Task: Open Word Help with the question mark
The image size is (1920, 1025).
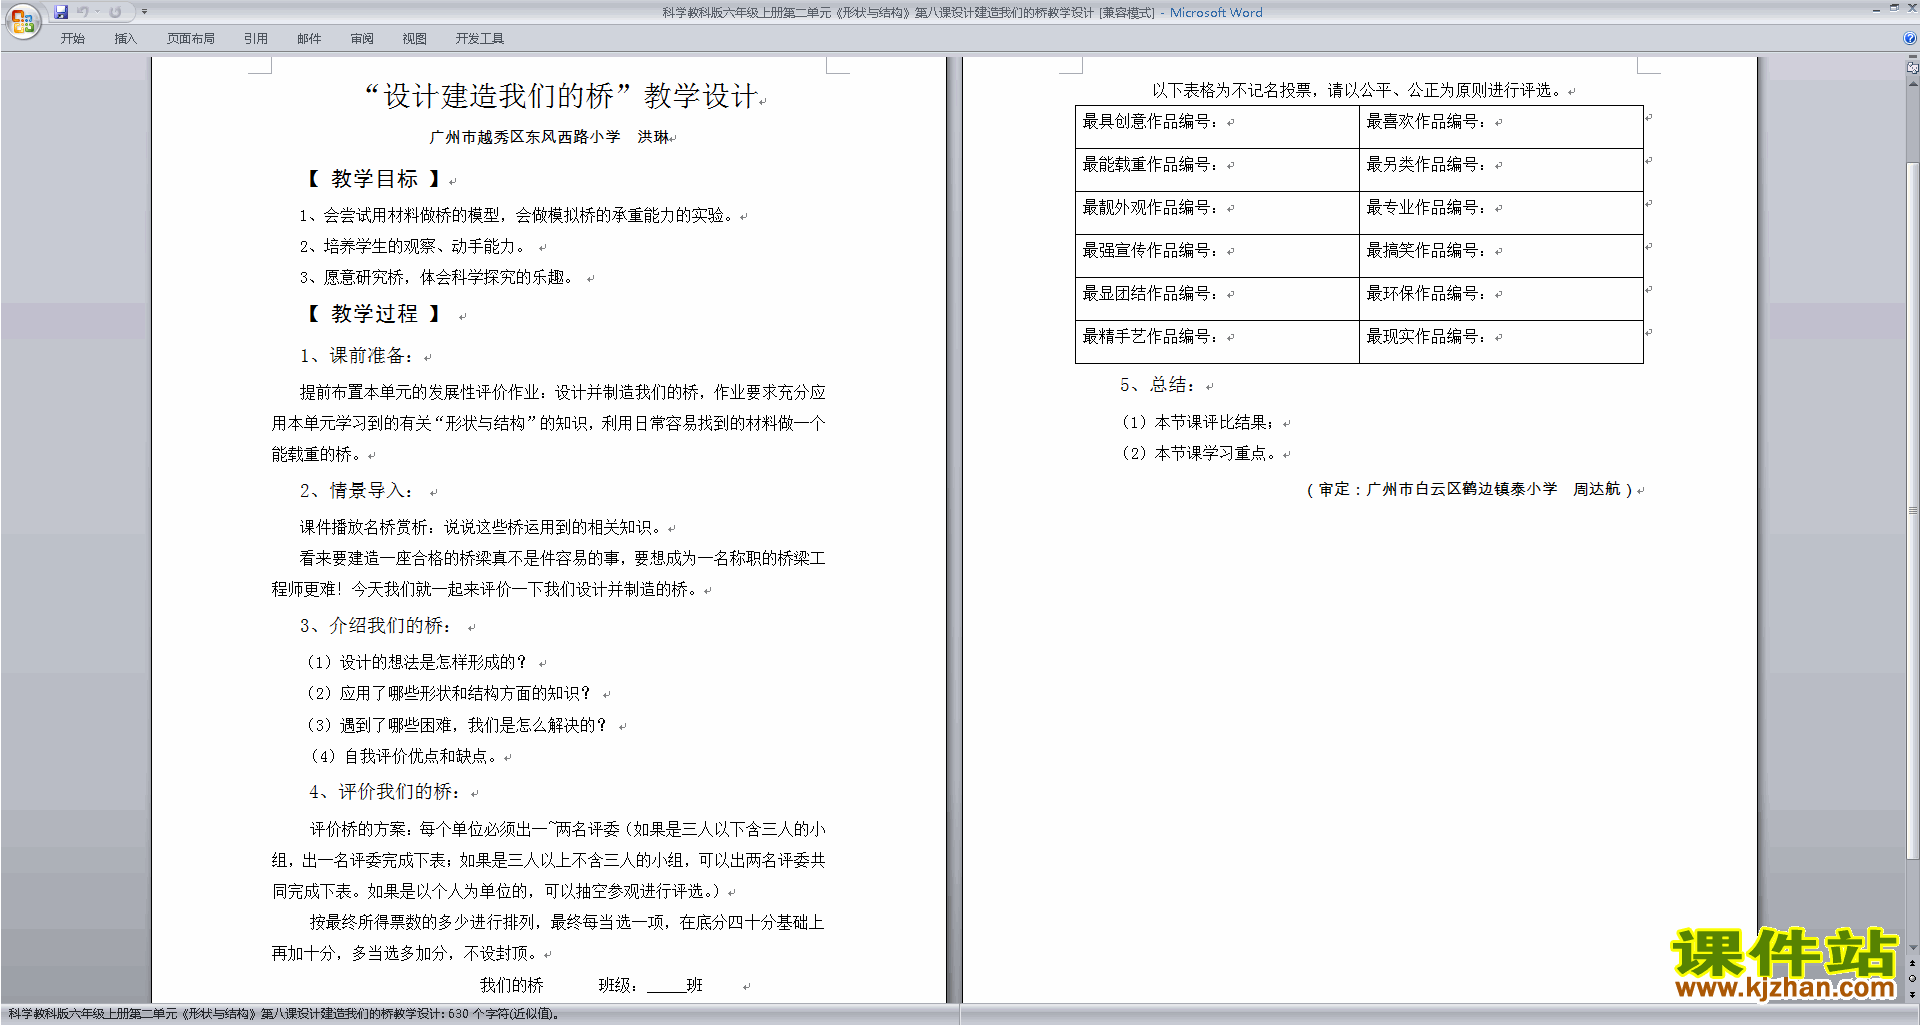Action: coord(1910,38)
